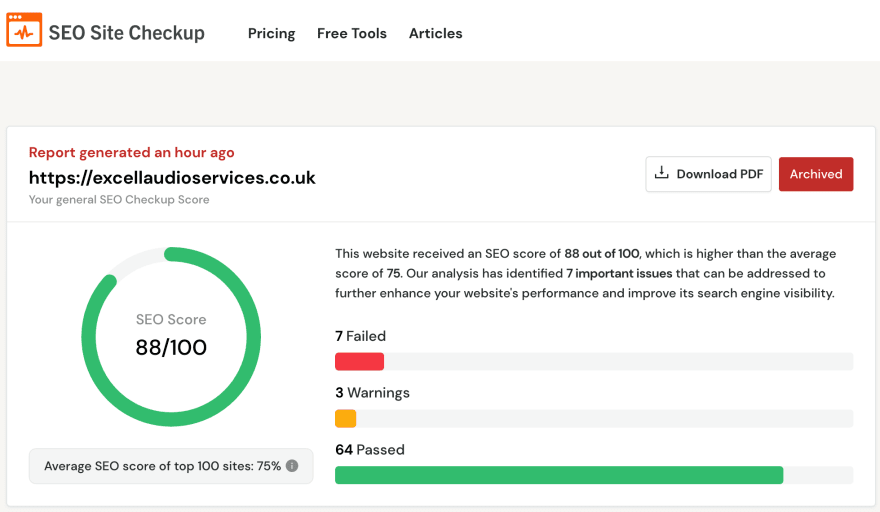Click the Download PDF button

[708, 174]
